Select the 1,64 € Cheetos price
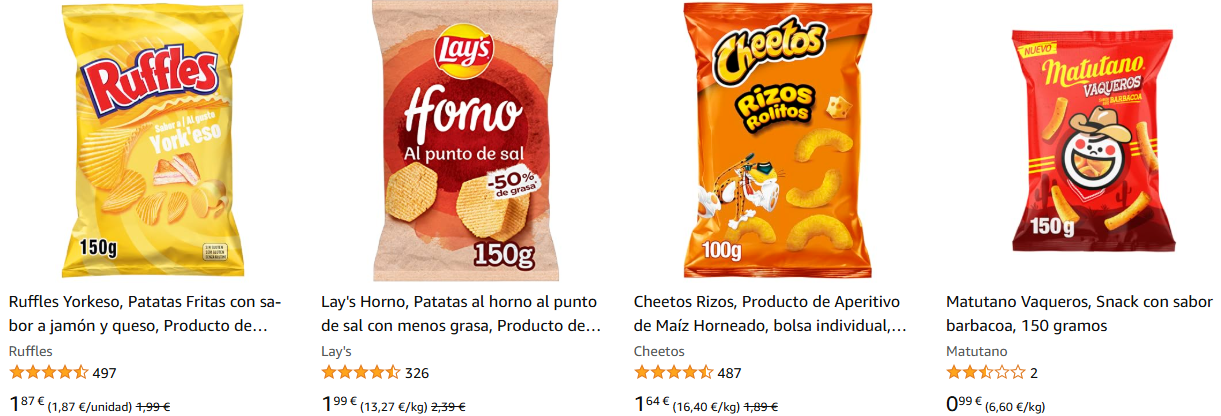Screen dimensions: 1221x416 652,404
